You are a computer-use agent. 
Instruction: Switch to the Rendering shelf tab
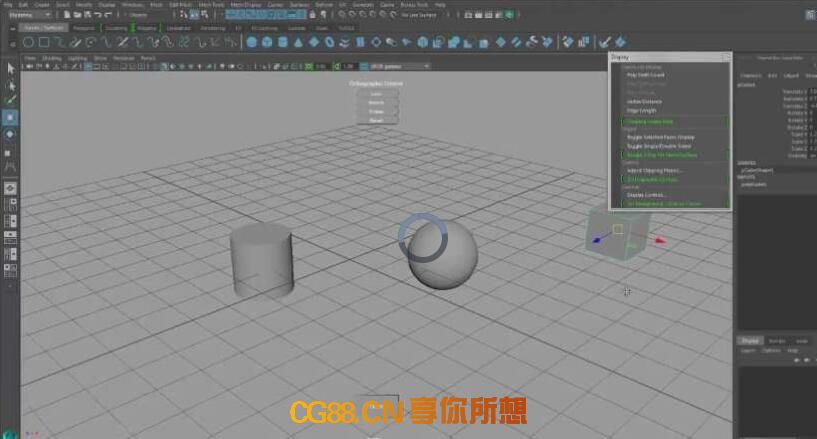click(x=213, y=28)
